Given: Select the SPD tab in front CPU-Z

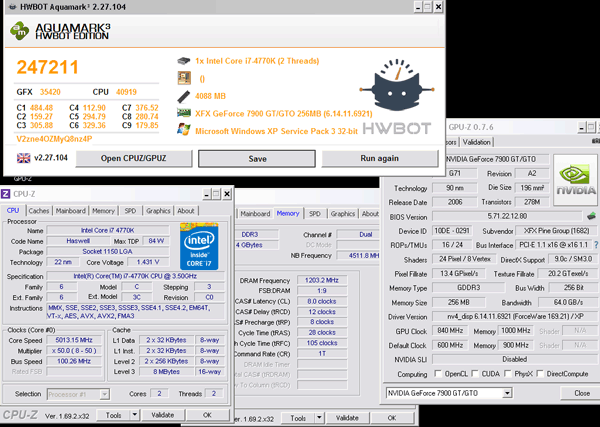Looking at the screenshot, I should click(x=130, y=211).
